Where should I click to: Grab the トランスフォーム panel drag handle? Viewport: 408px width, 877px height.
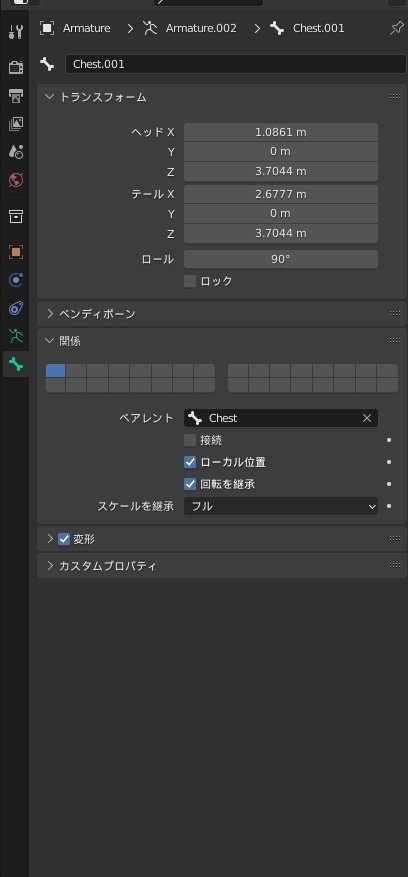point(395,97)
